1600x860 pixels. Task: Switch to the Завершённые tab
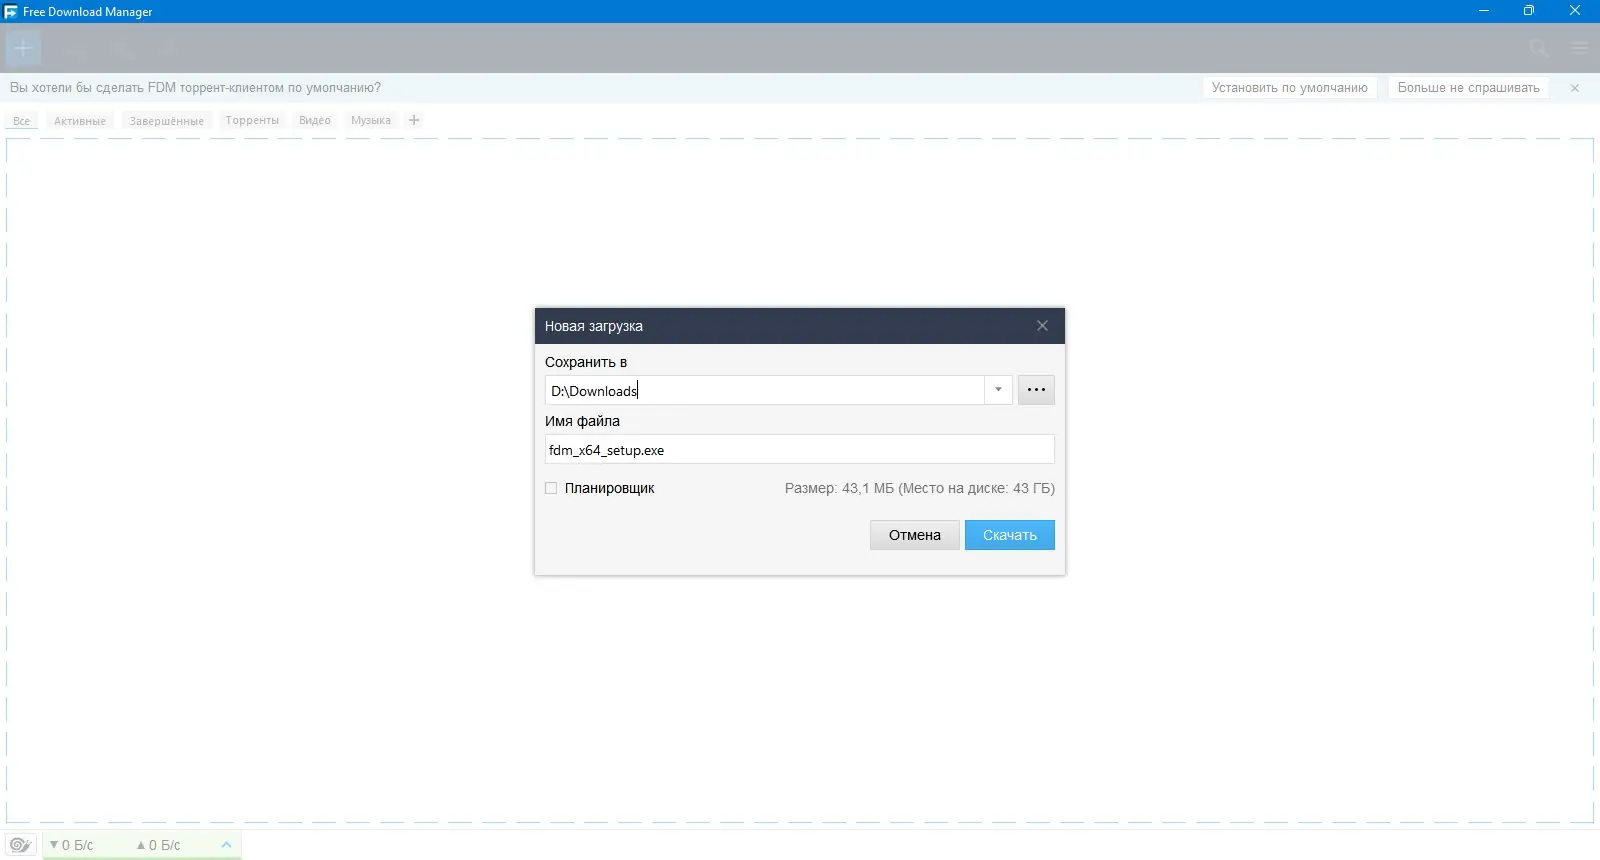point(167,121)
